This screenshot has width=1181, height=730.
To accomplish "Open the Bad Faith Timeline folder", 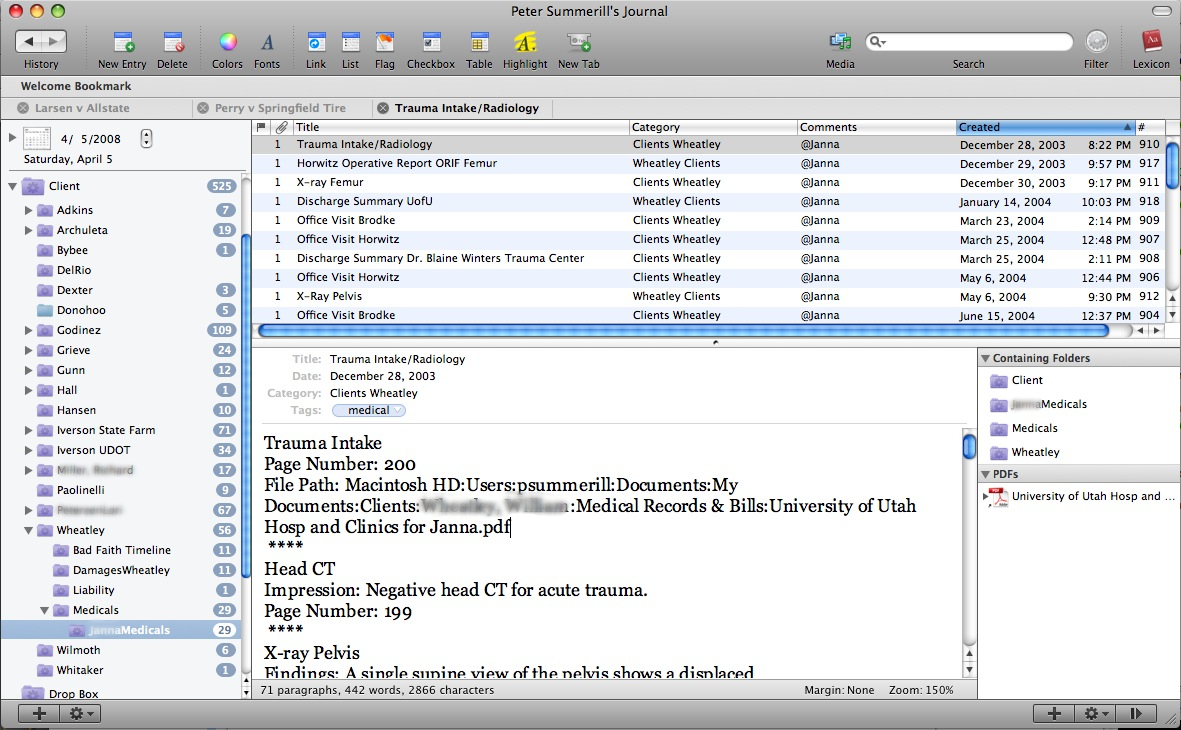I will (x=121, y=551).
